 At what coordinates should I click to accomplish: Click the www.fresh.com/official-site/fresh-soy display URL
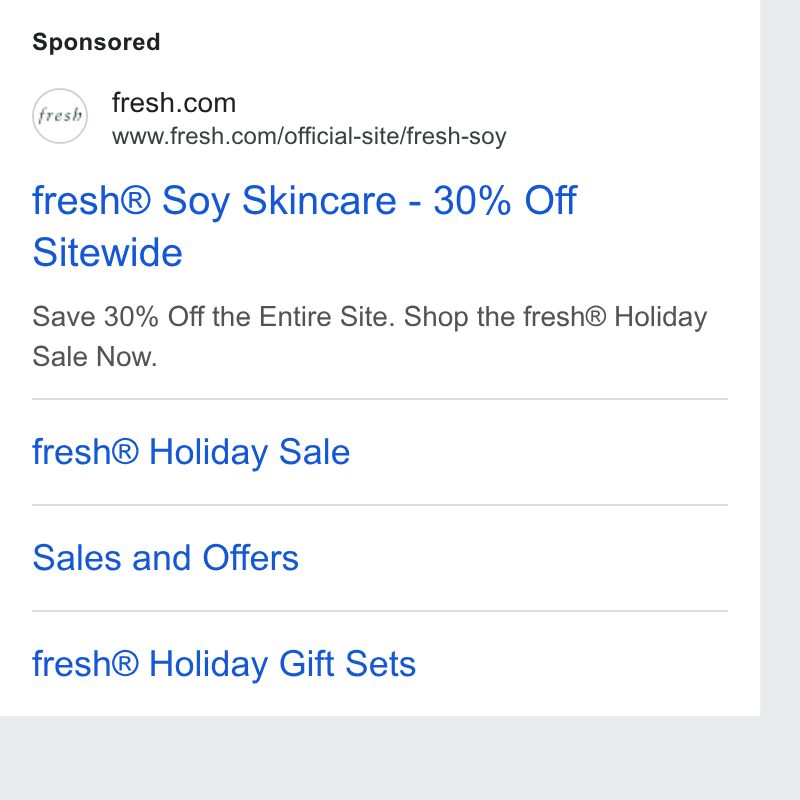pos(309,136)
